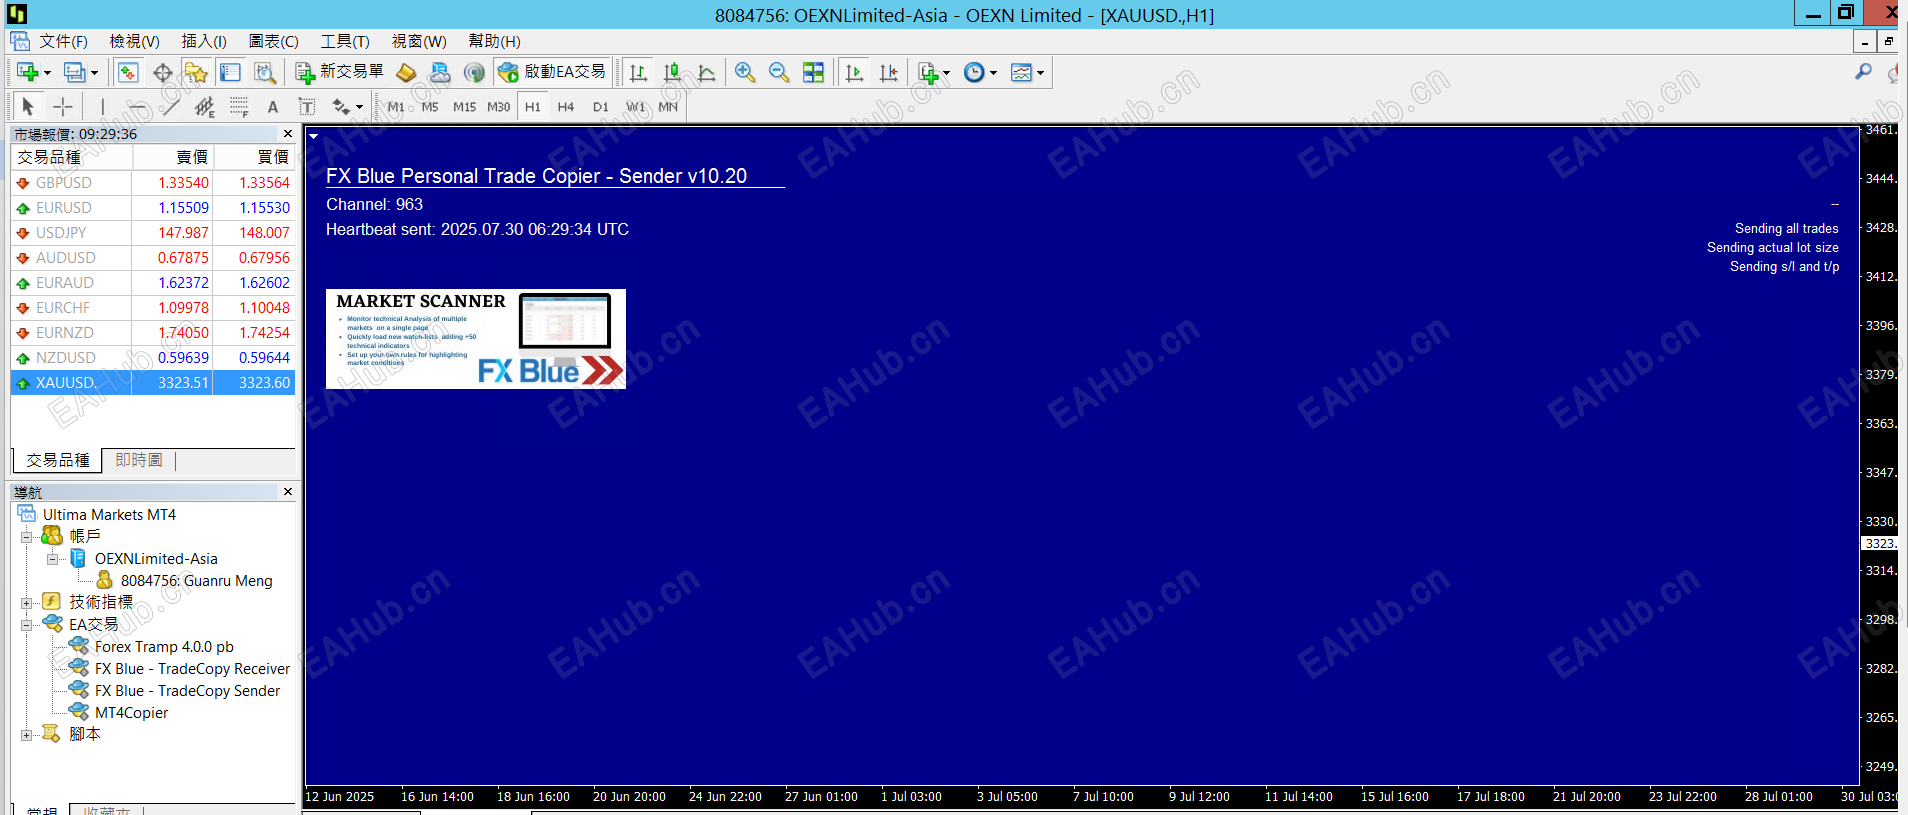Open the chart profiles icon
The image size is (1908, 815).
coord(74,72)
